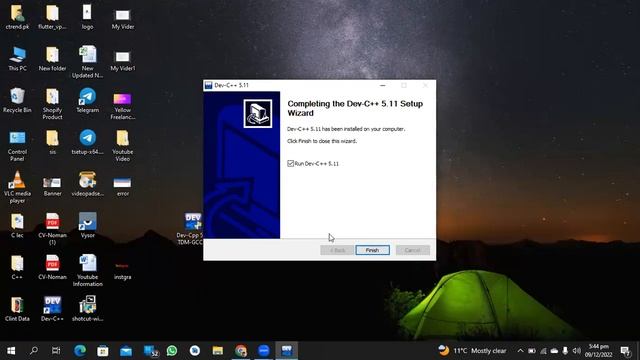Select the New Updated N... spreadsheet icon
The width and height of the screenshot is (640, 360).
(87, 62)
